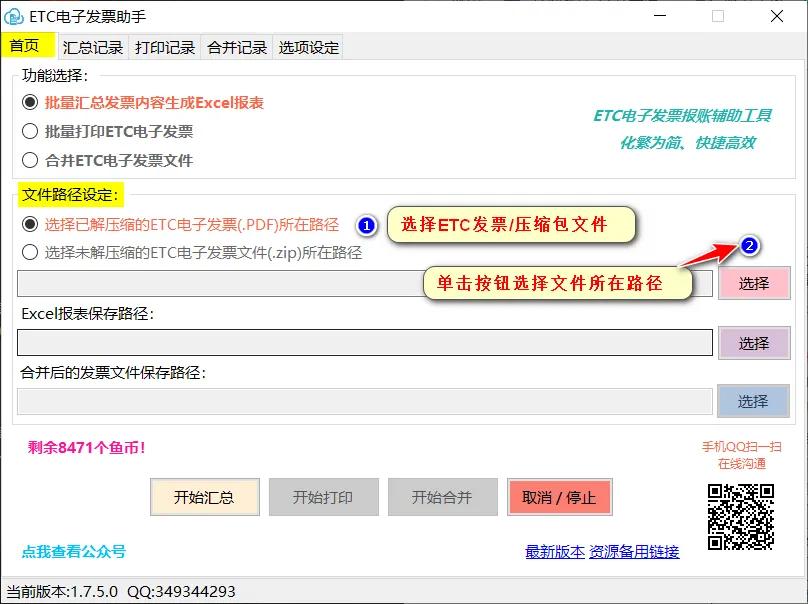
Task: Click the Excel报表保存路径 input field
Action: [365, 343]
